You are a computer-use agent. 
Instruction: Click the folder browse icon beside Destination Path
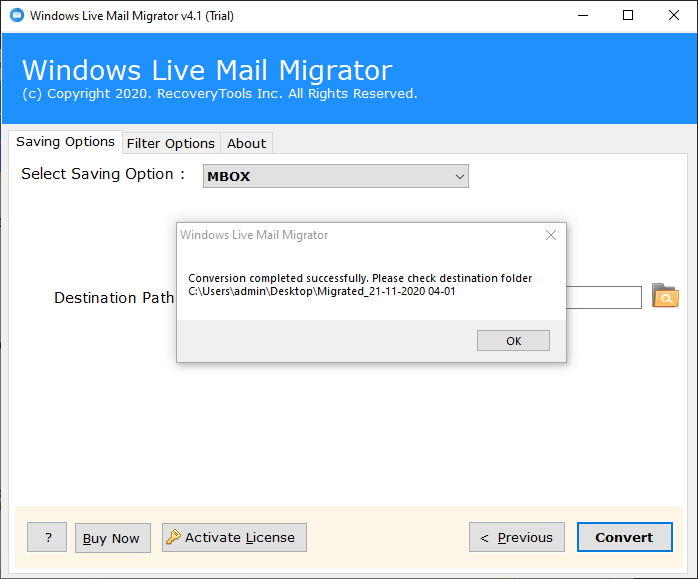point(665,296)
